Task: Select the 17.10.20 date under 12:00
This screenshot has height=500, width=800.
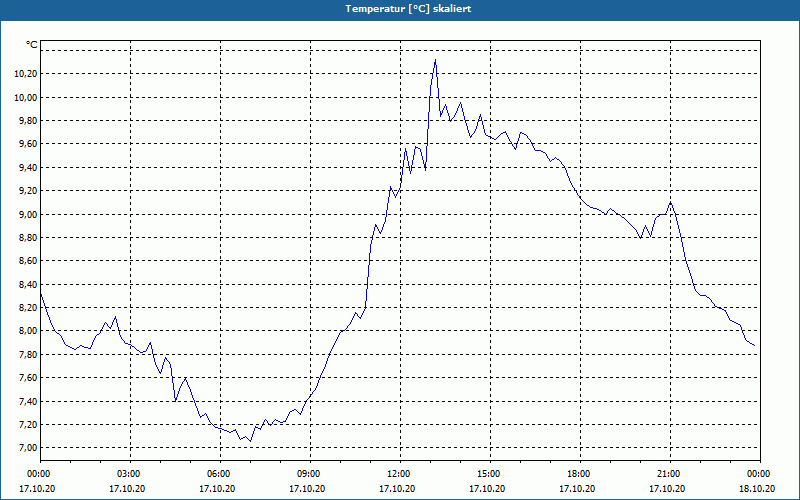Action: pos(397,488)
